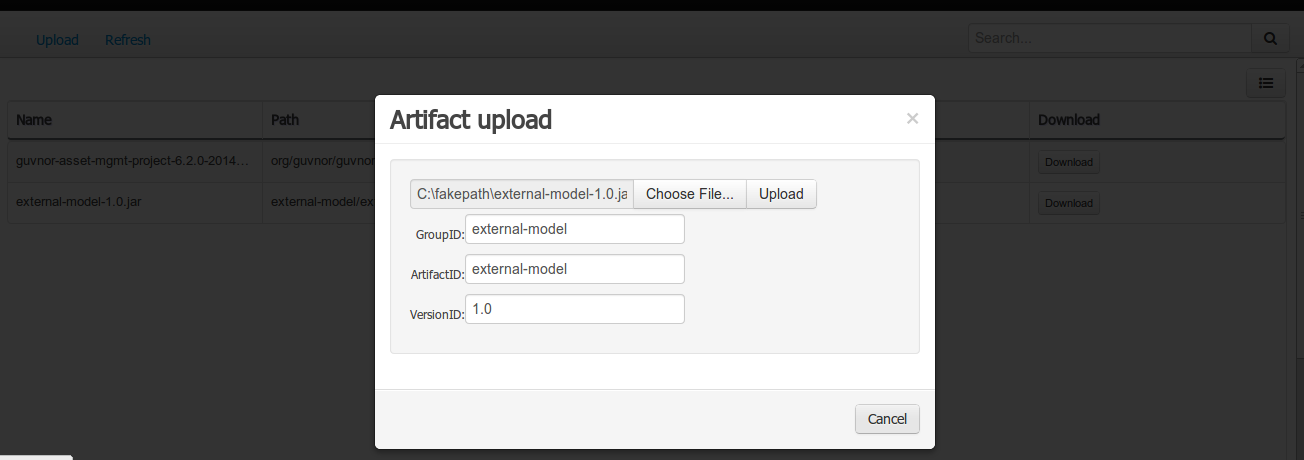Click the Refresh link
The image size is (1304, 460).
click(x=128, y=40)
